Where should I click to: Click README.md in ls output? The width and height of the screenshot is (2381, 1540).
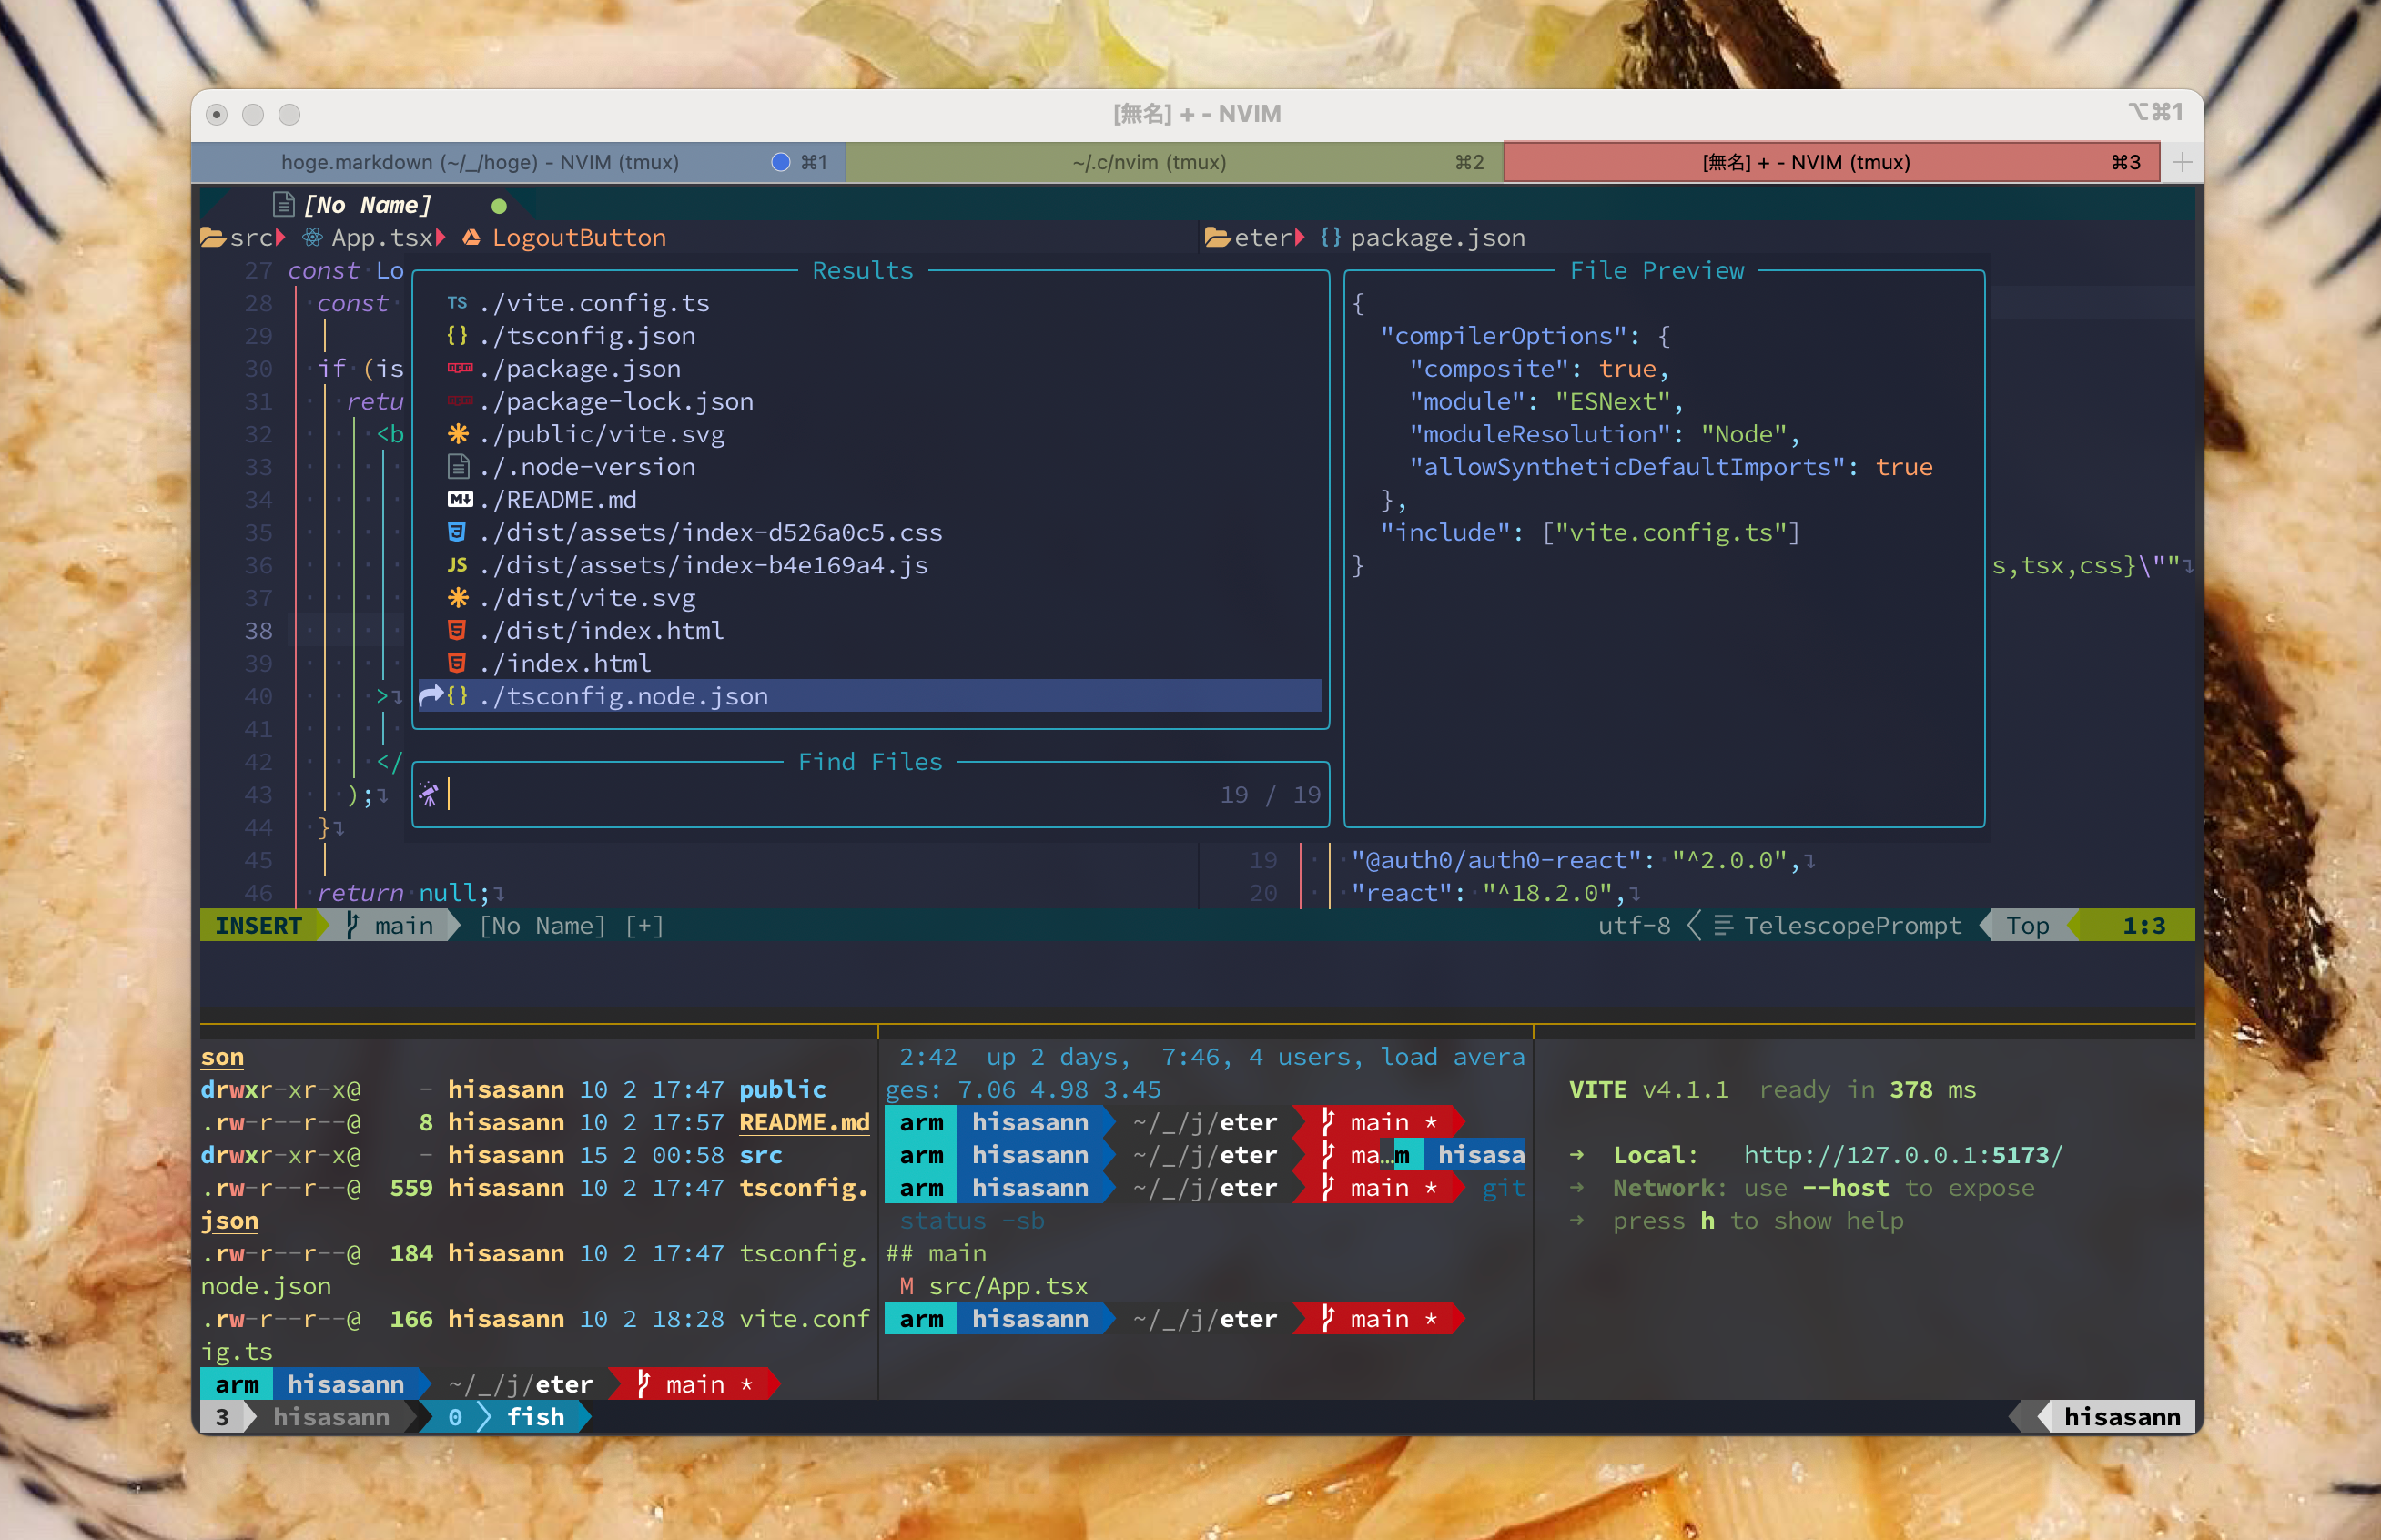click(804, 1122)
